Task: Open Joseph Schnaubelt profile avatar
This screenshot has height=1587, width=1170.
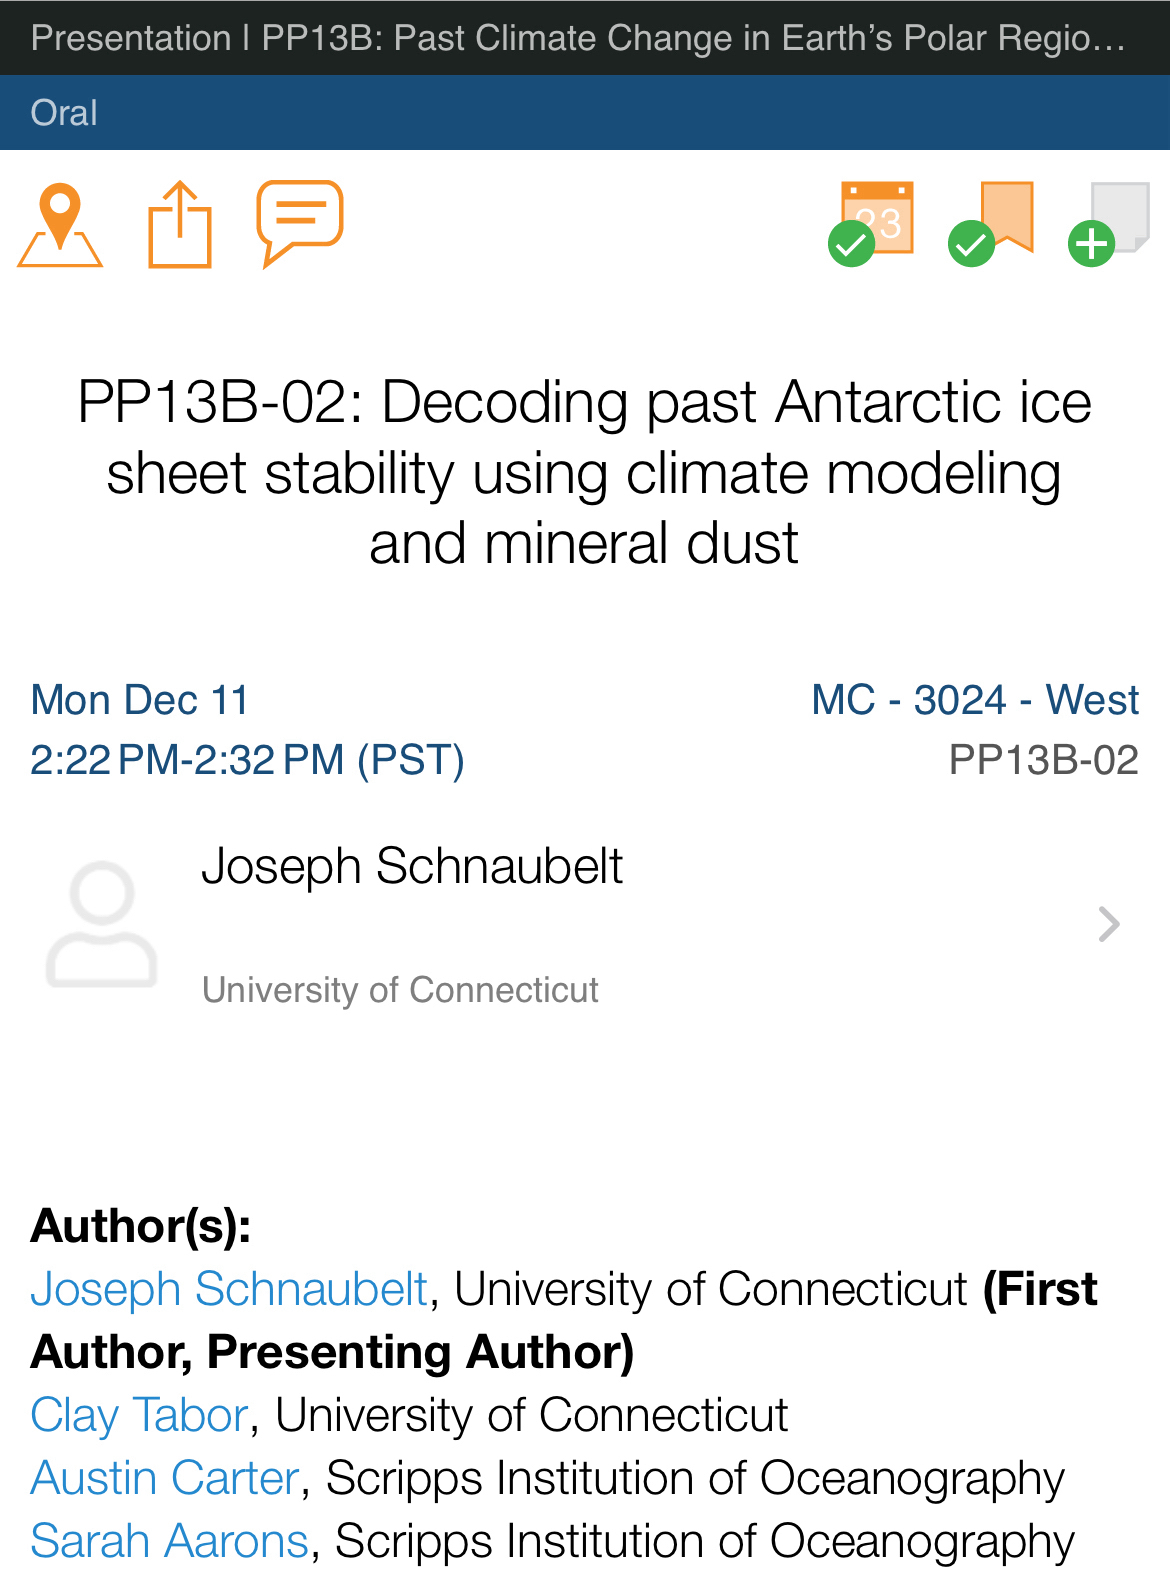Action: (x=102, y=924)
